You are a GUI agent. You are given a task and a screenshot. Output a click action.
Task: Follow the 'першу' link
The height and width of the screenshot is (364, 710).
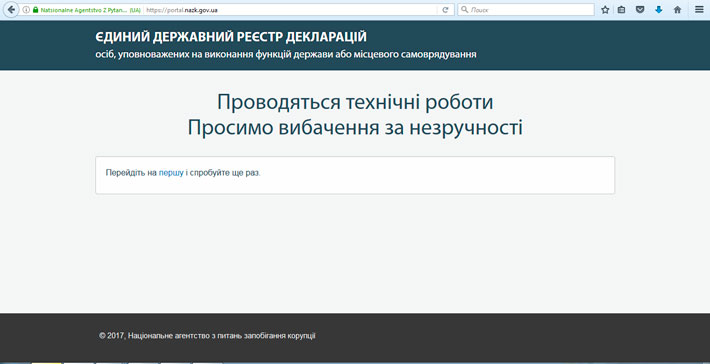pos(171,172)
